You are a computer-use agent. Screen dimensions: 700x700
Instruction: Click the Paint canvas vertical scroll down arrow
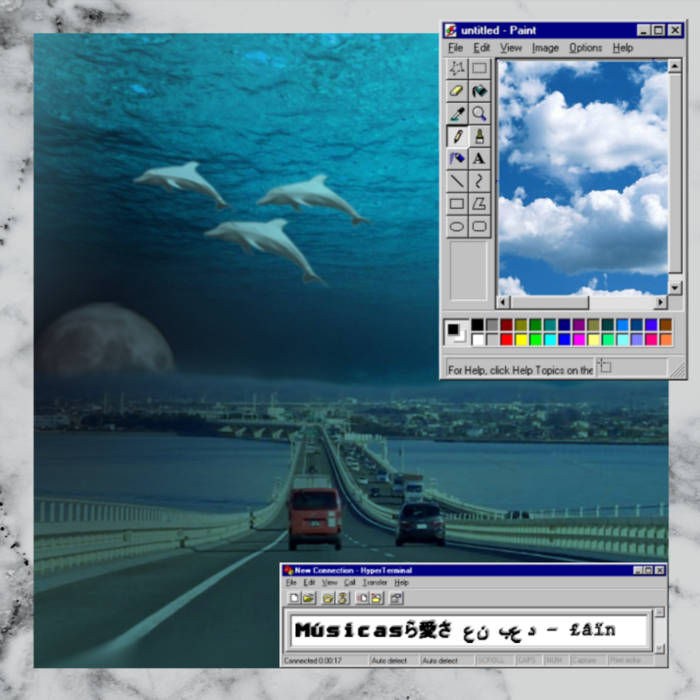674,288
